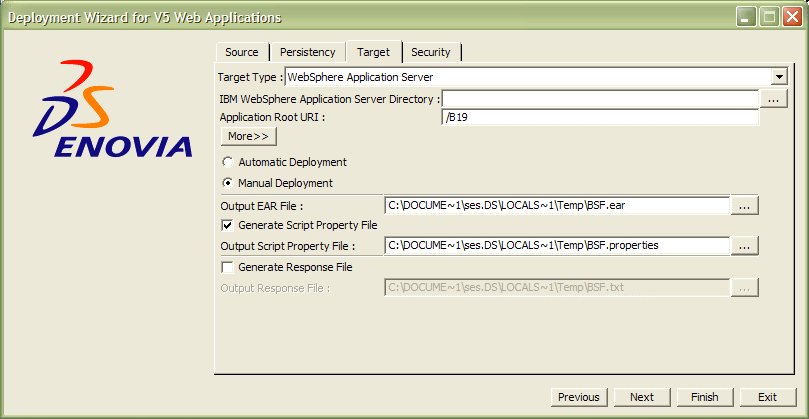The width and height of the screenshot is (809, 419).
Task: Open the Target Type dropdown
Action: pos(779,77)
